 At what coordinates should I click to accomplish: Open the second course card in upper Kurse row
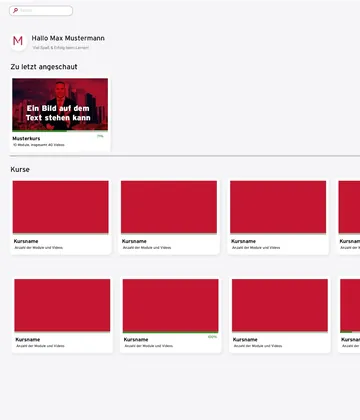[169, 217]
